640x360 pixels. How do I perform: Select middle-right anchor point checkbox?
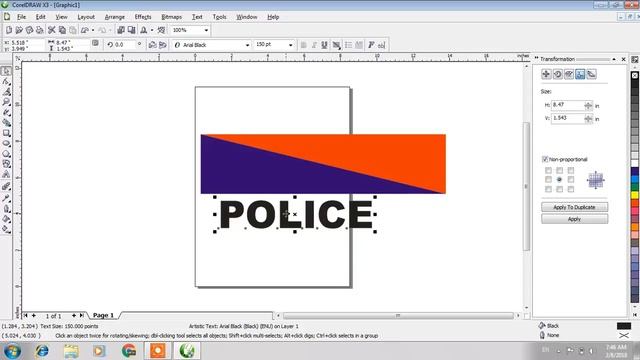[x=571, y=180]
